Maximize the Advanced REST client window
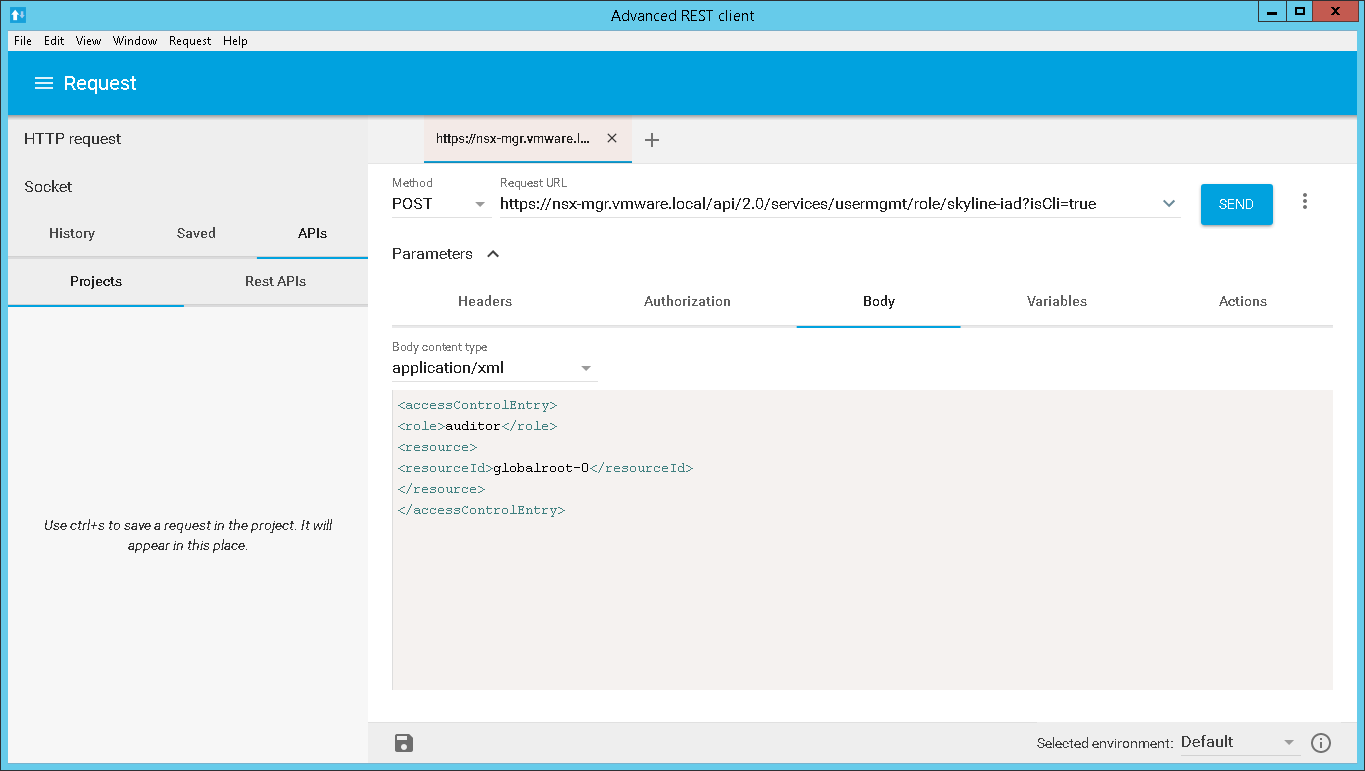 (1300, 12)
